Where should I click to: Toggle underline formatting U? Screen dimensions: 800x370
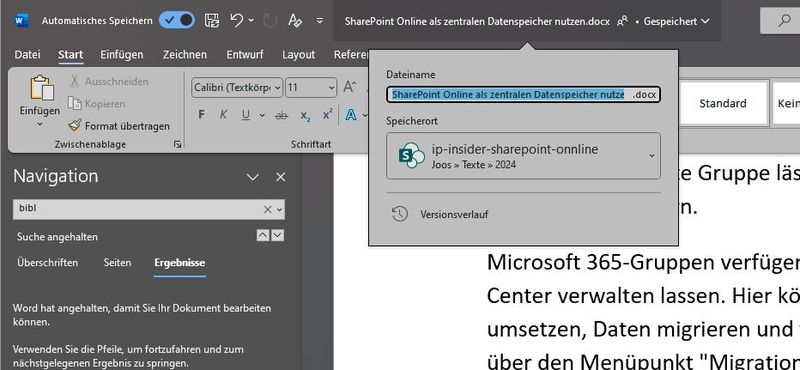coord(246,115)
